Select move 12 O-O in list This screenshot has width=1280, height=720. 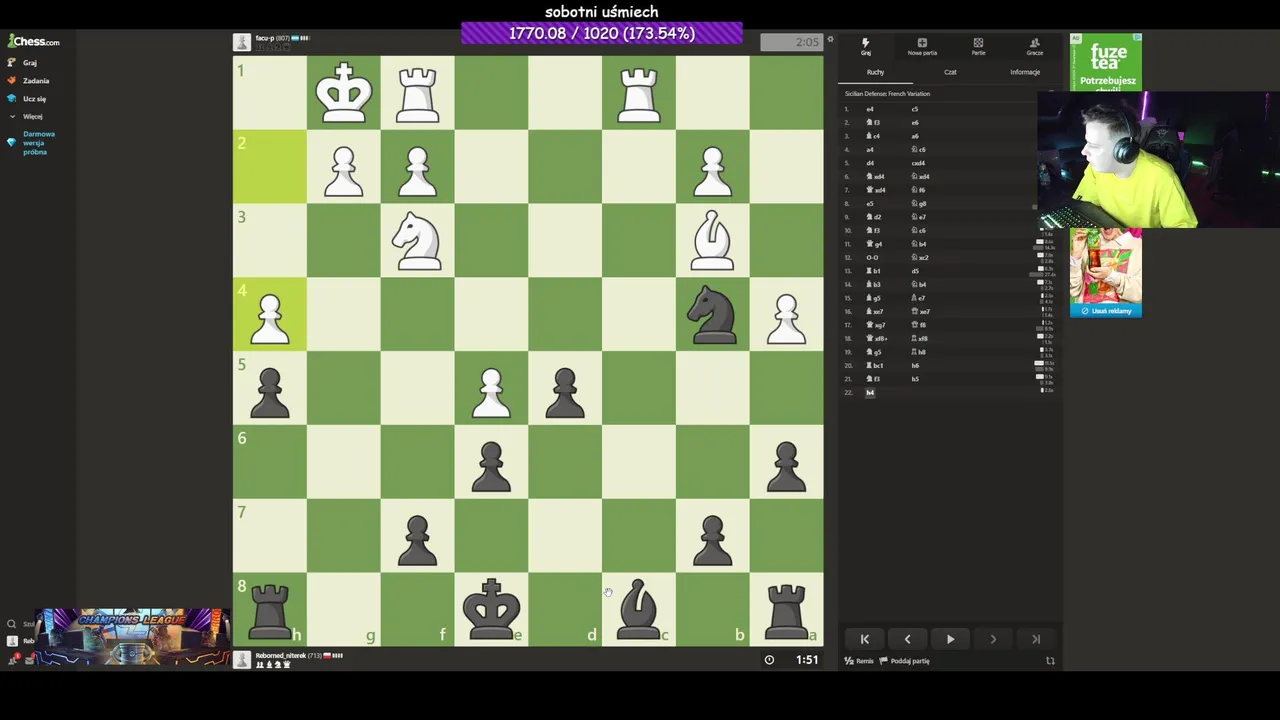click(872, 257)
